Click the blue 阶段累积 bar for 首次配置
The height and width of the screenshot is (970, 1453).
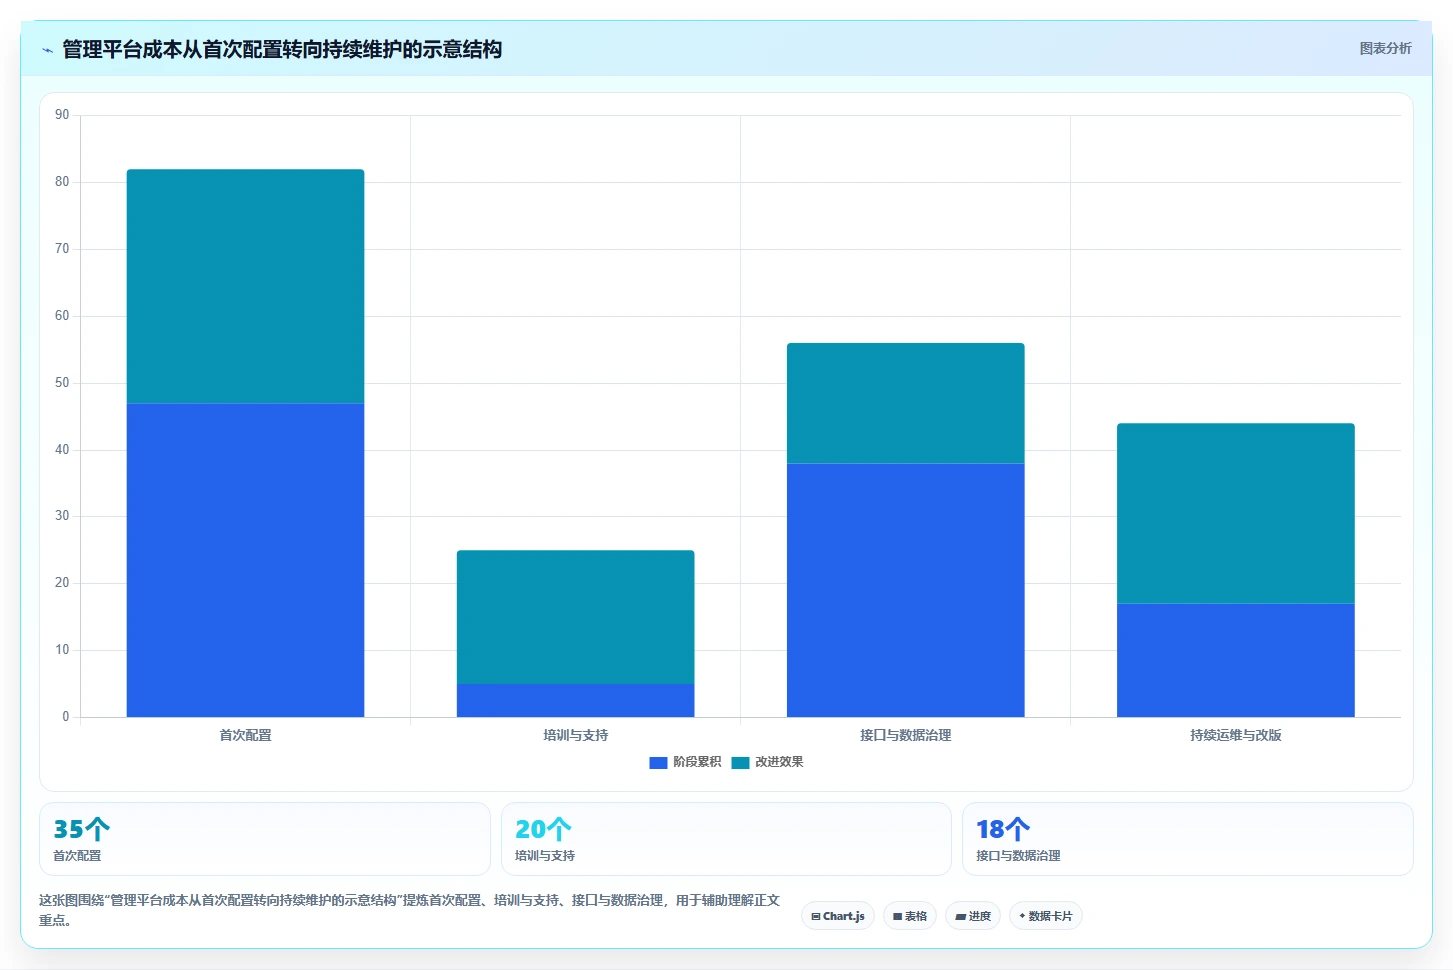pos(245,560)
